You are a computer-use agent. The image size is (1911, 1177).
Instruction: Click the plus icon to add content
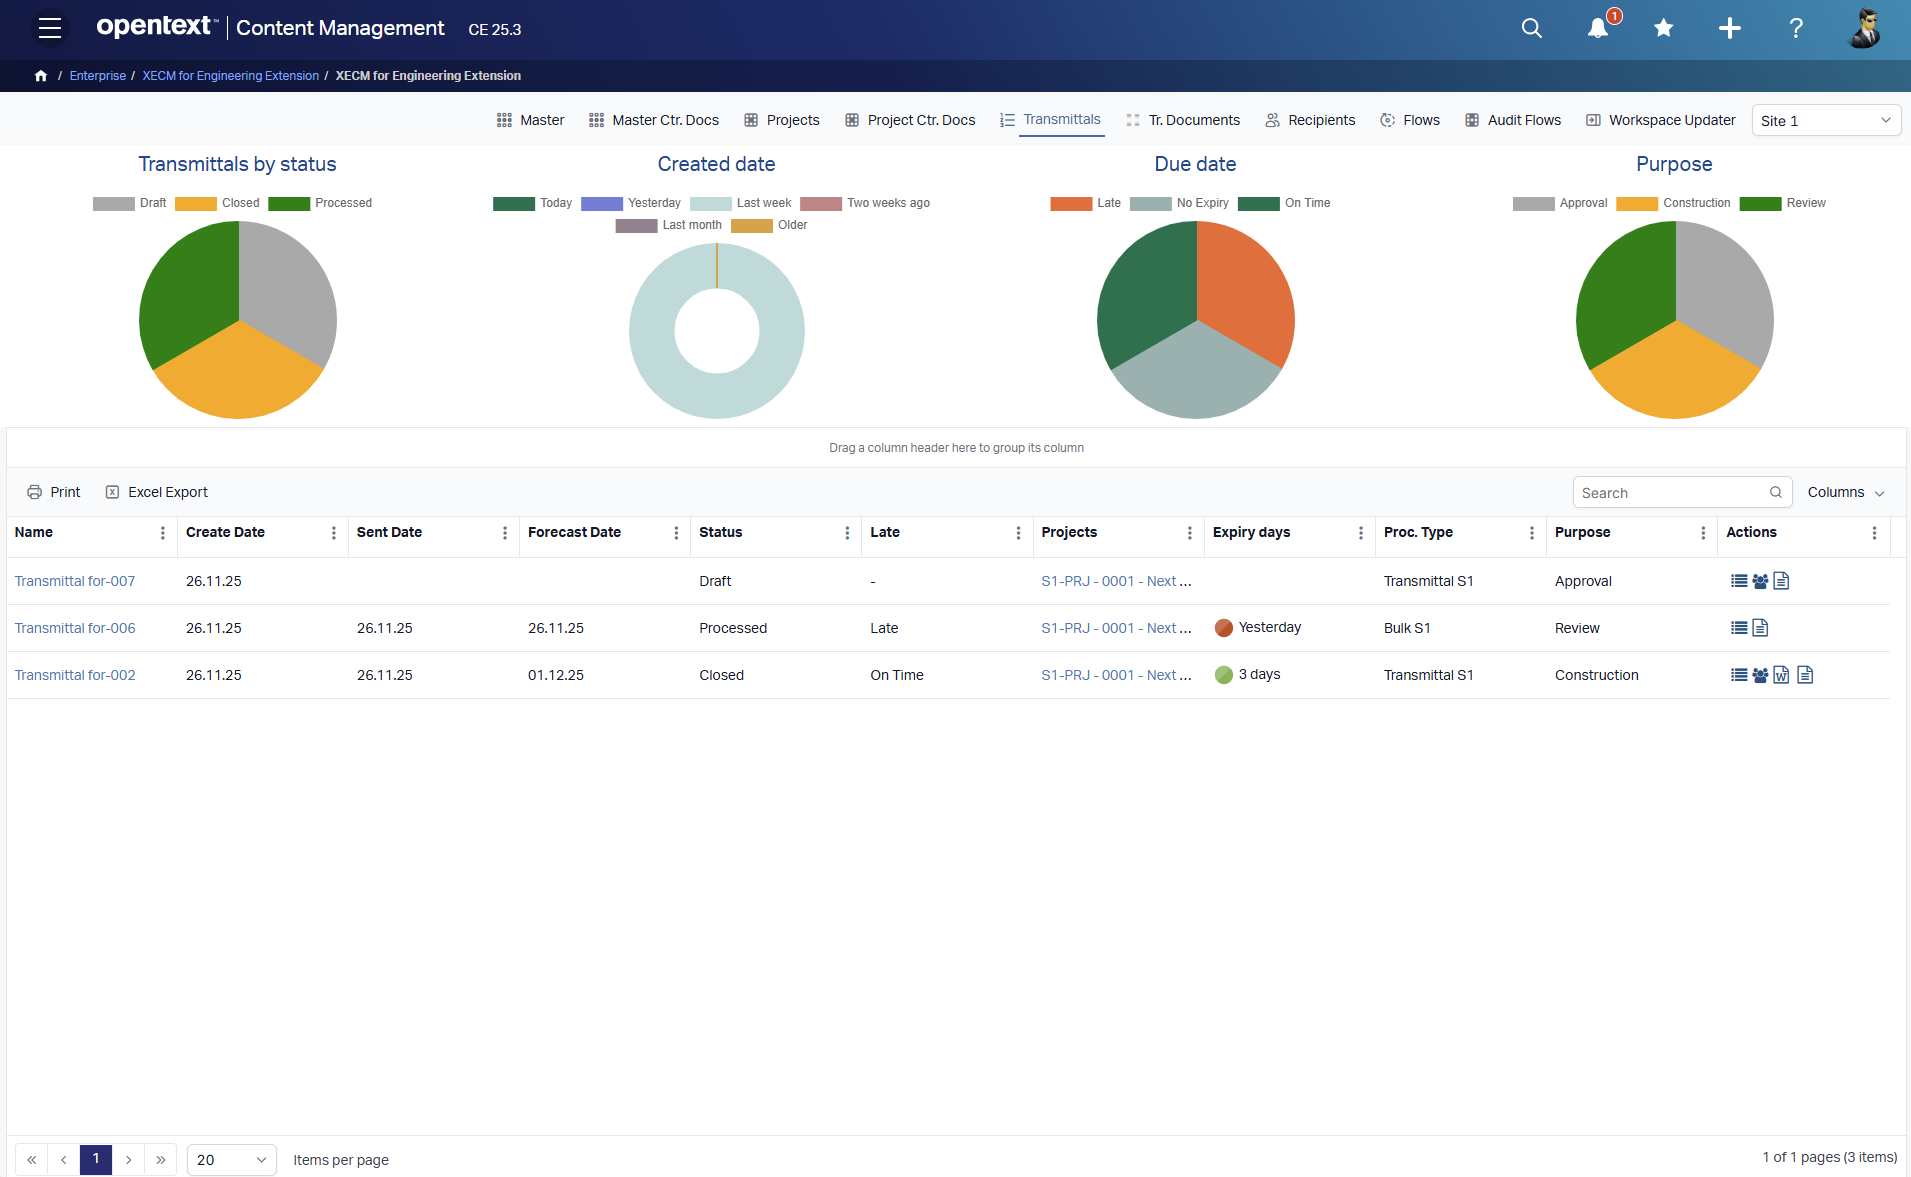coord(1729,29)
